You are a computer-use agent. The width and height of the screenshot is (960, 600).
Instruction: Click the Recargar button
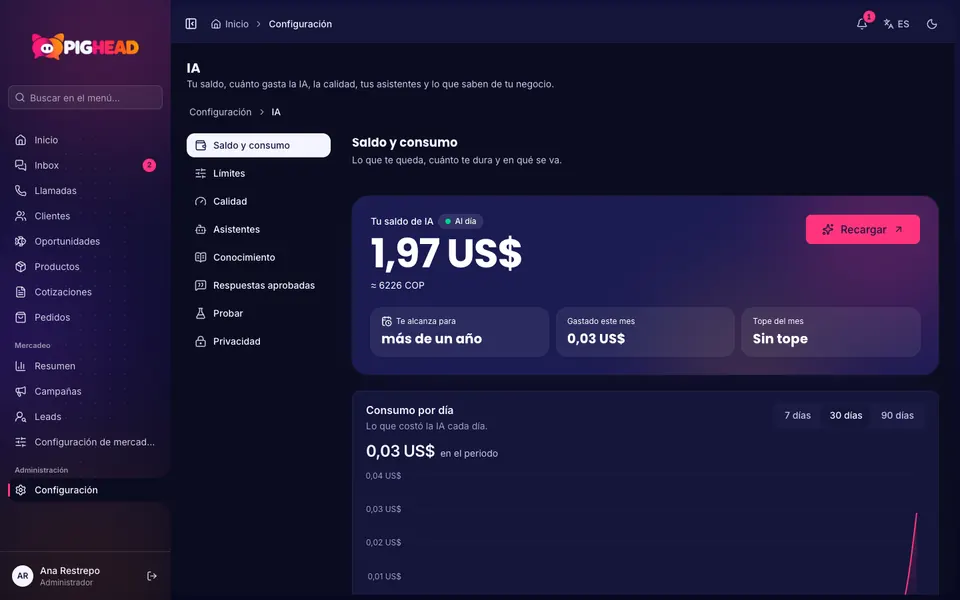pos(863,230)
